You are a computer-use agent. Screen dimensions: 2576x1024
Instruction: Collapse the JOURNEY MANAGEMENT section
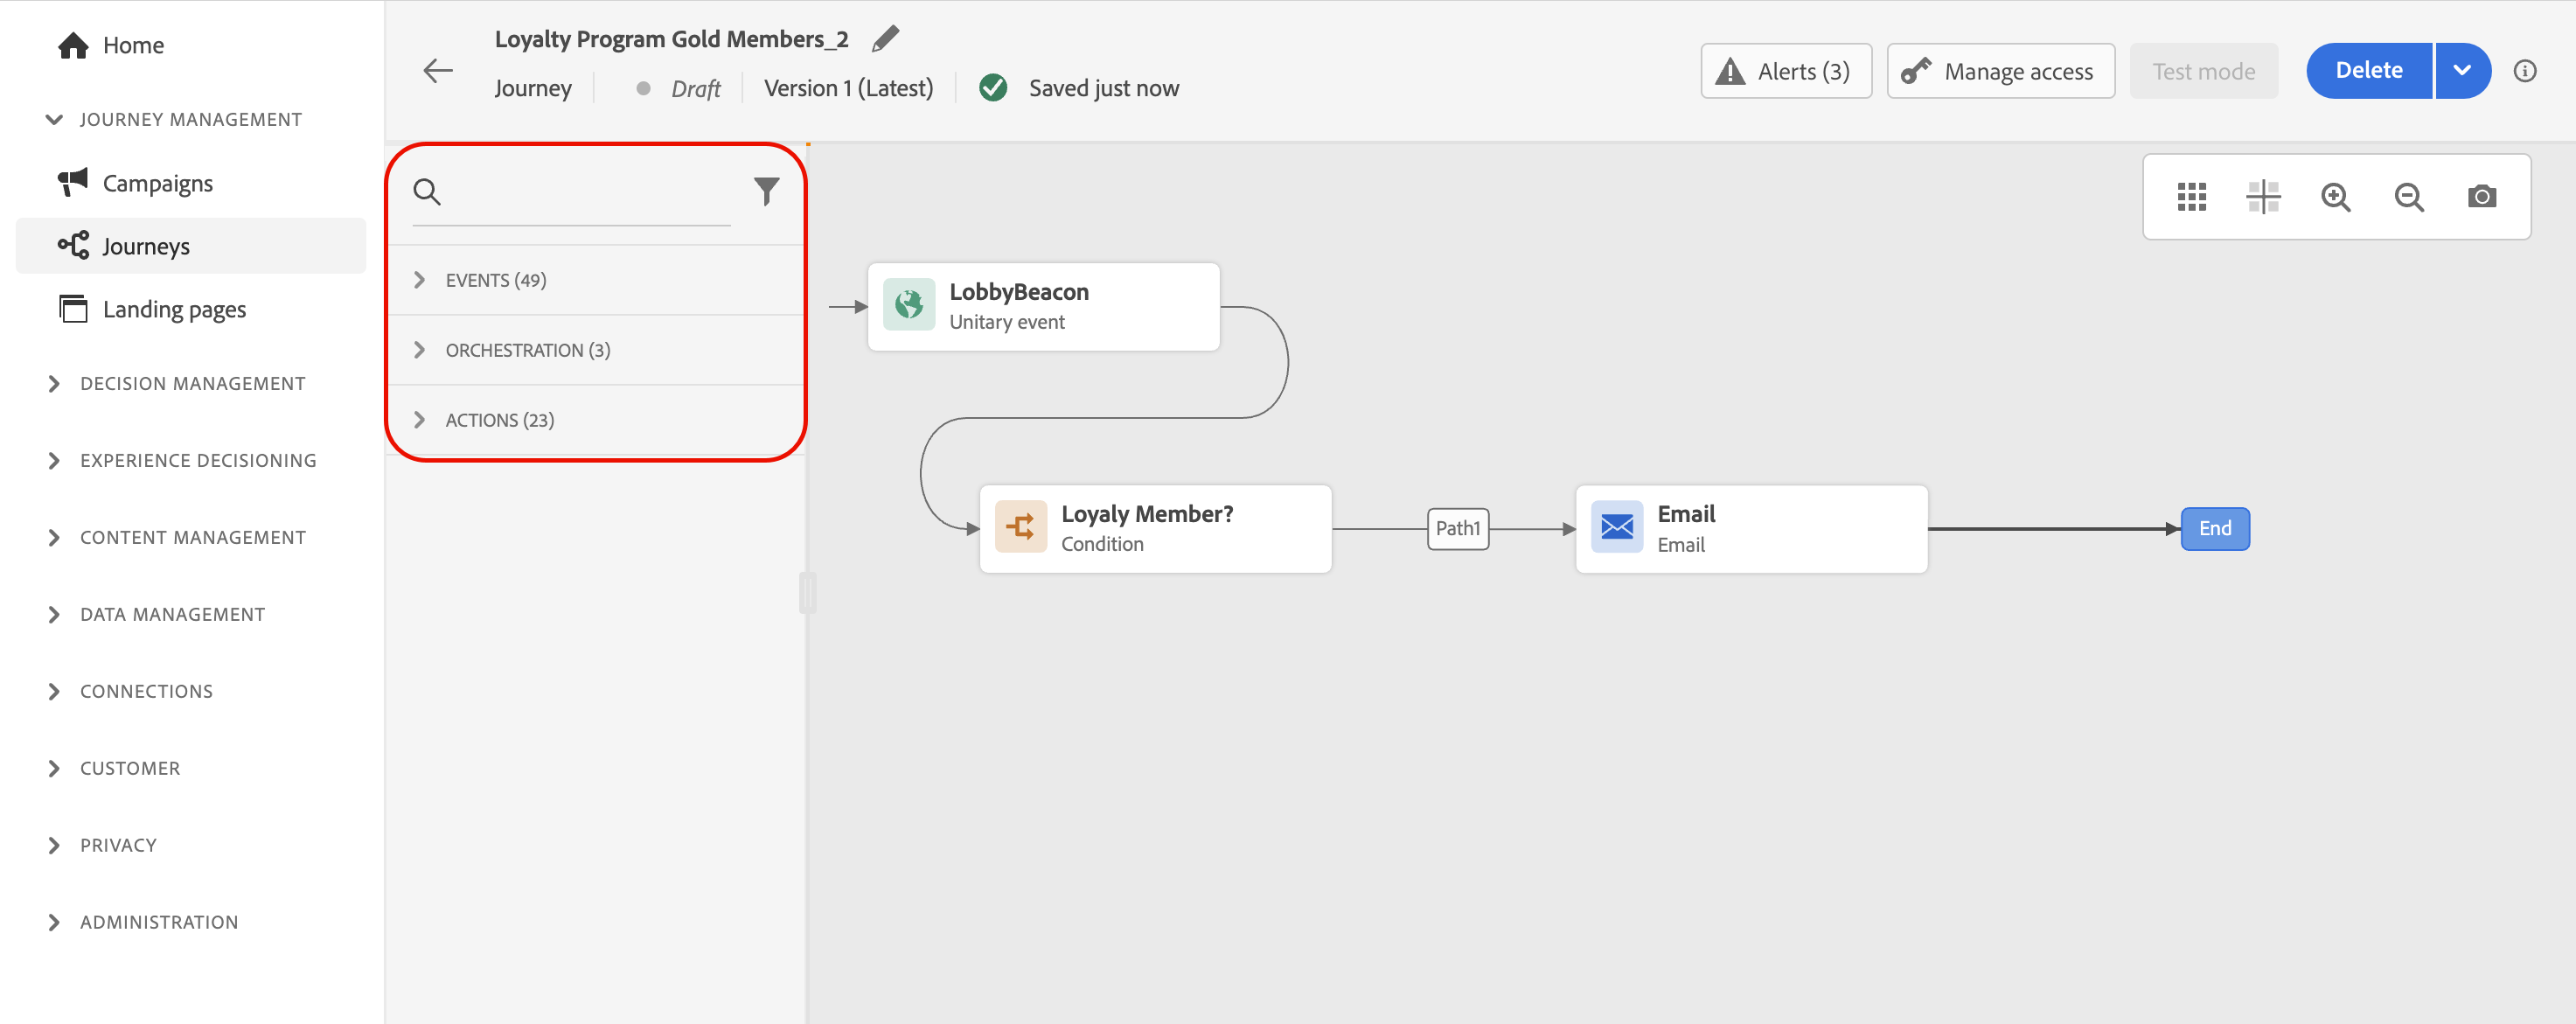pyautogui.click(x=55, y=120)
